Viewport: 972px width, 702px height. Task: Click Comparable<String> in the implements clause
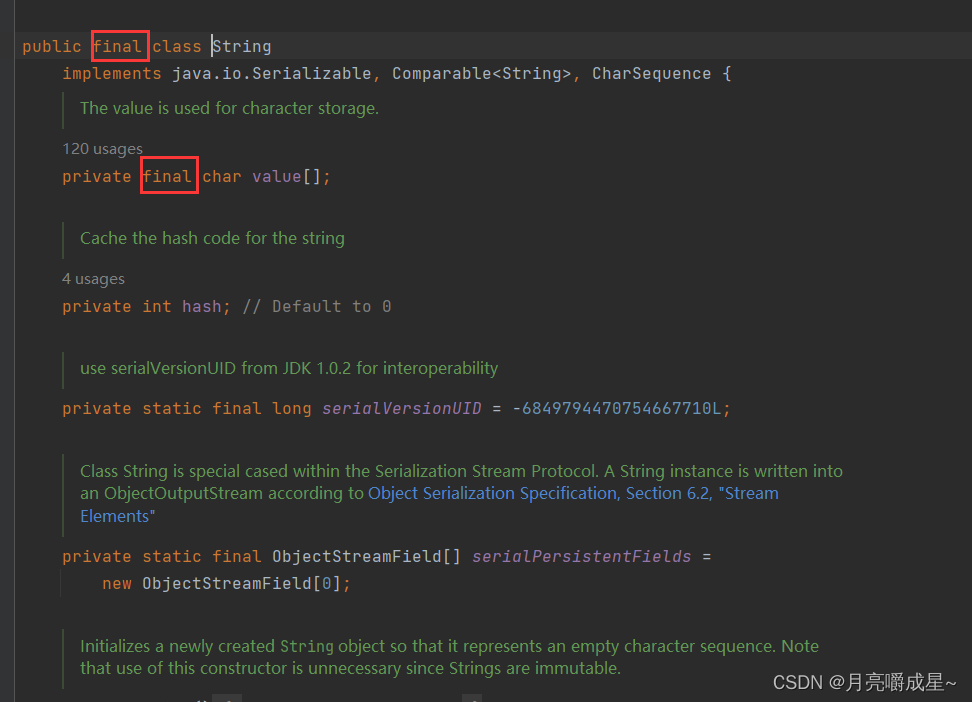pyautogui.click(x=482, y=74)
